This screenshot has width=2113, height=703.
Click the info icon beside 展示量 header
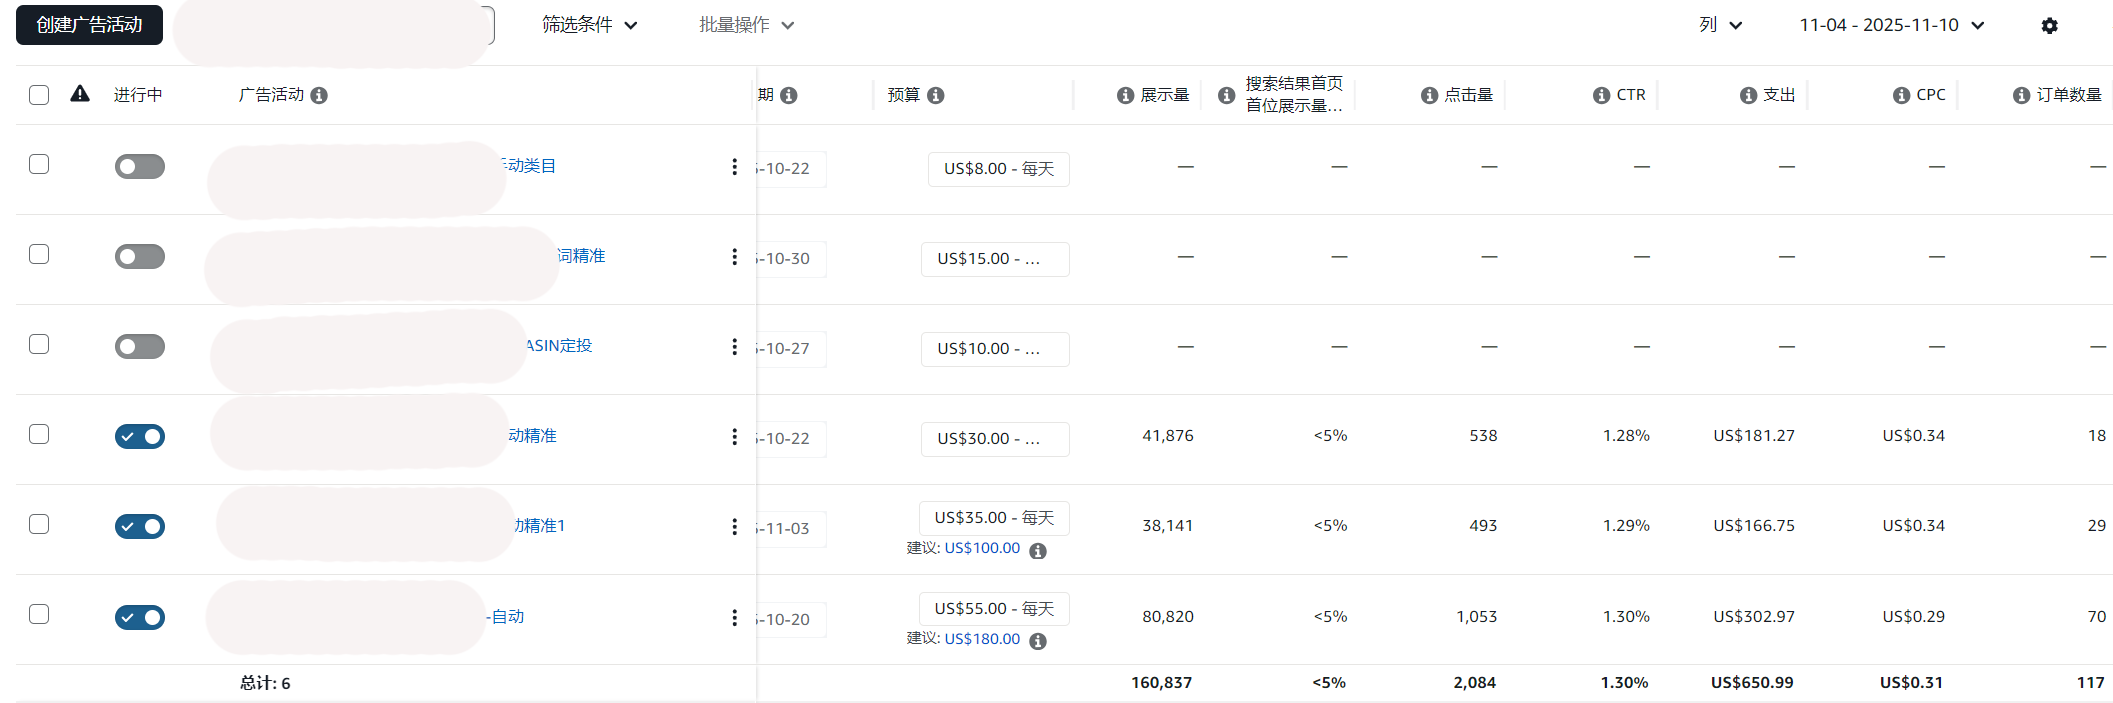coord(1126,95)
